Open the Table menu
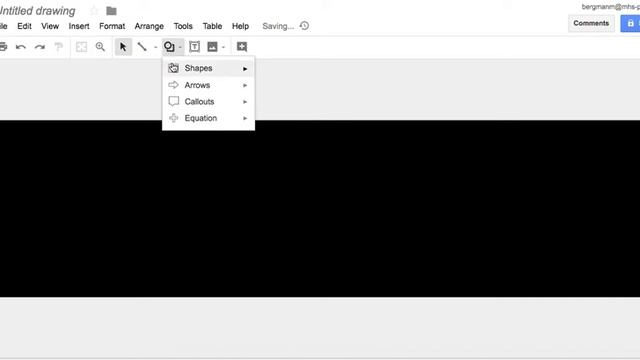The width and height of the screenshot is (640, 360). click(x=212, y=26)
